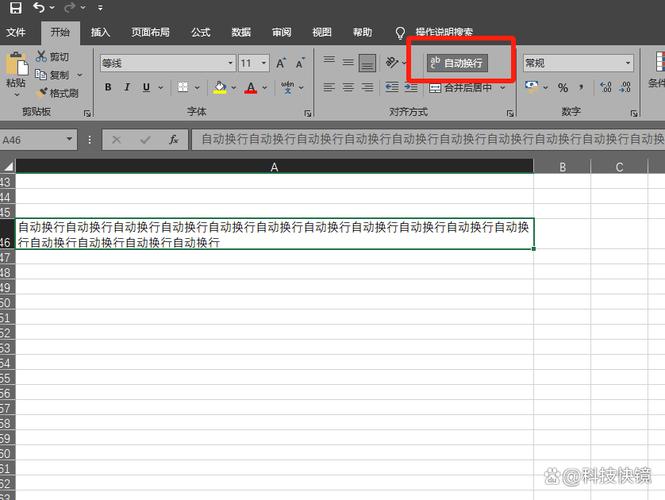Open the font size dropdown showing 11
The image size is (665, 500).
pos(252,63)
